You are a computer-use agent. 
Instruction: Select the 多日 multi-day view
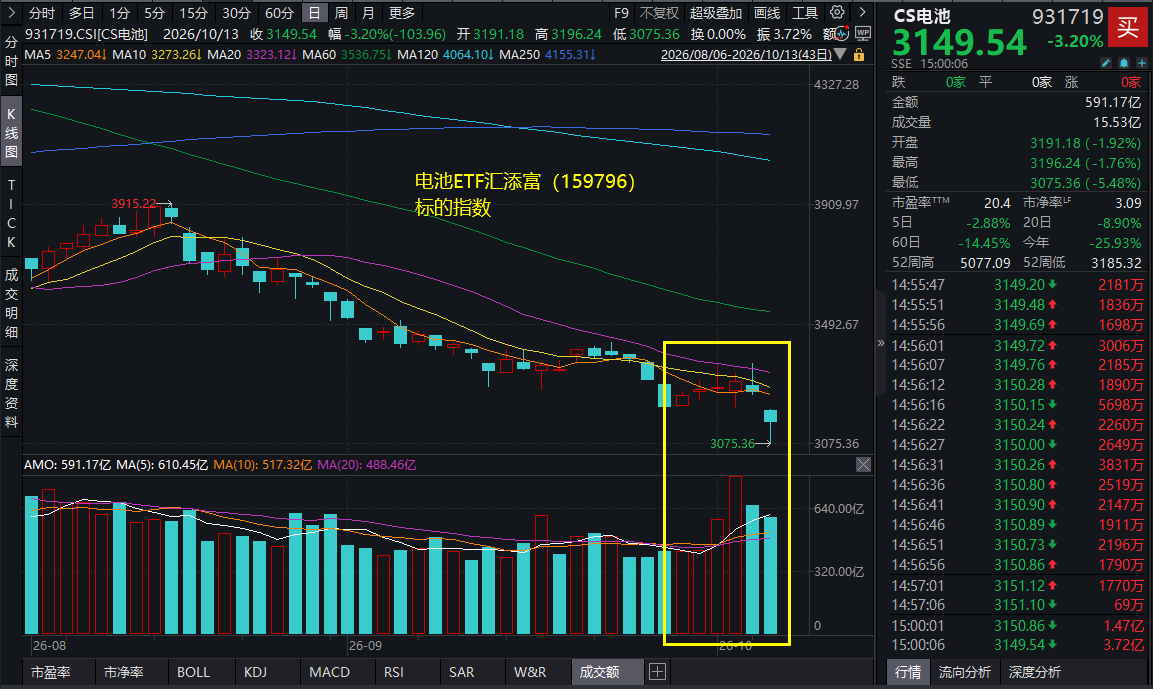click(x=82, y=13)
